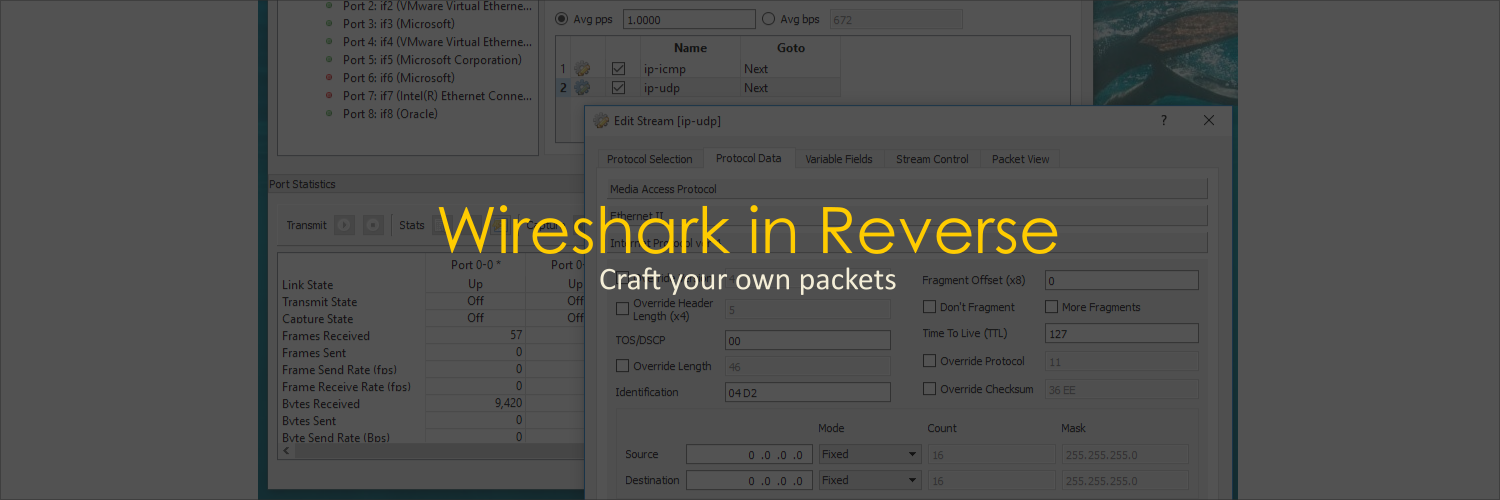Select stream row number 1
The width and height of the screenshot is (1500, 500).
tap(563, 69)
